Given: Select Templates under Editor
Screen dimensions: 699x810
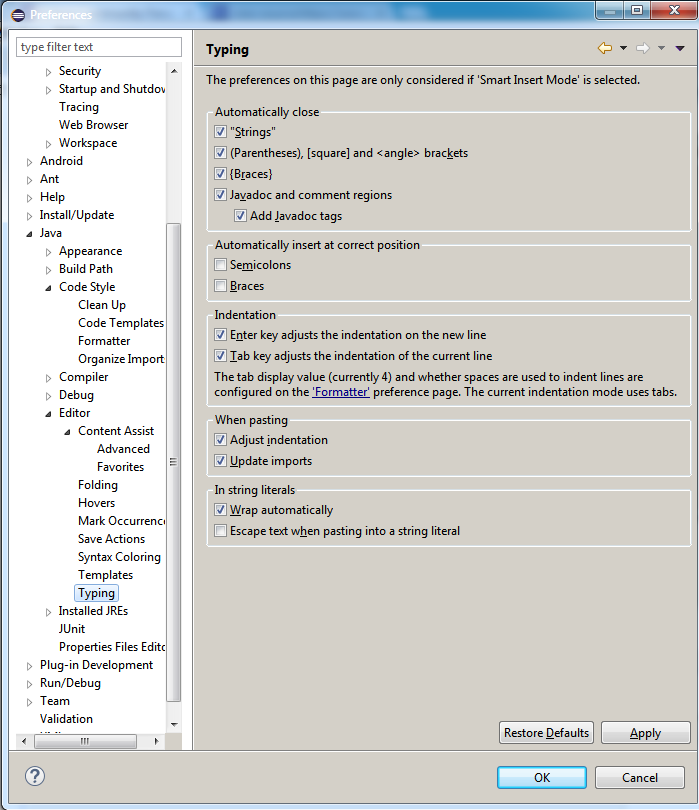Looking at the screenshot, I should coord(105,575).
